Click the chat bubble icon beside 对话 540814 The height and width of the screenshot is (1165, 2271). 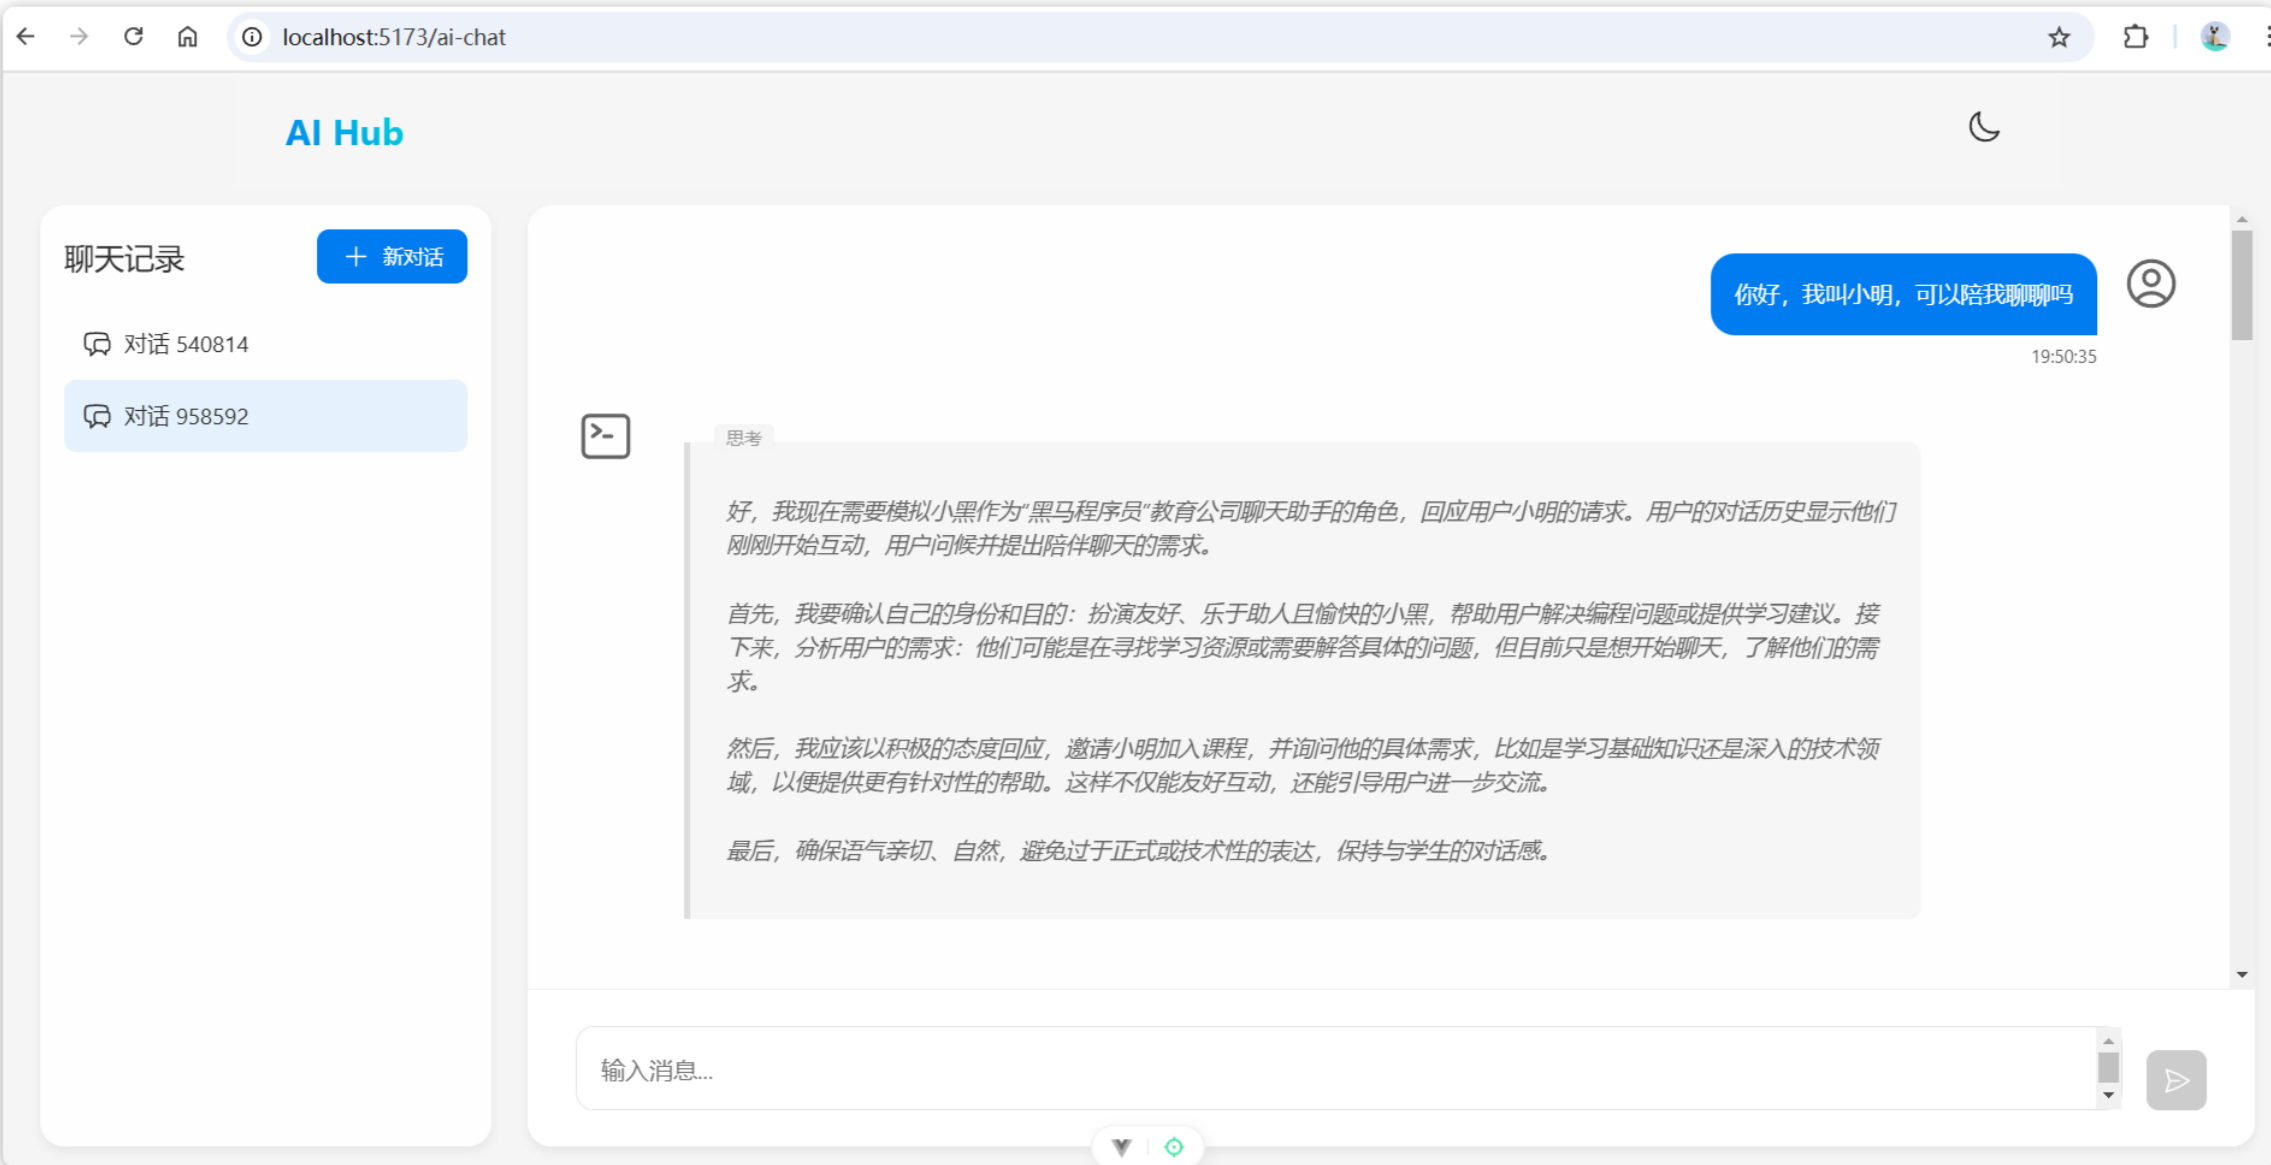coord(97,344)
